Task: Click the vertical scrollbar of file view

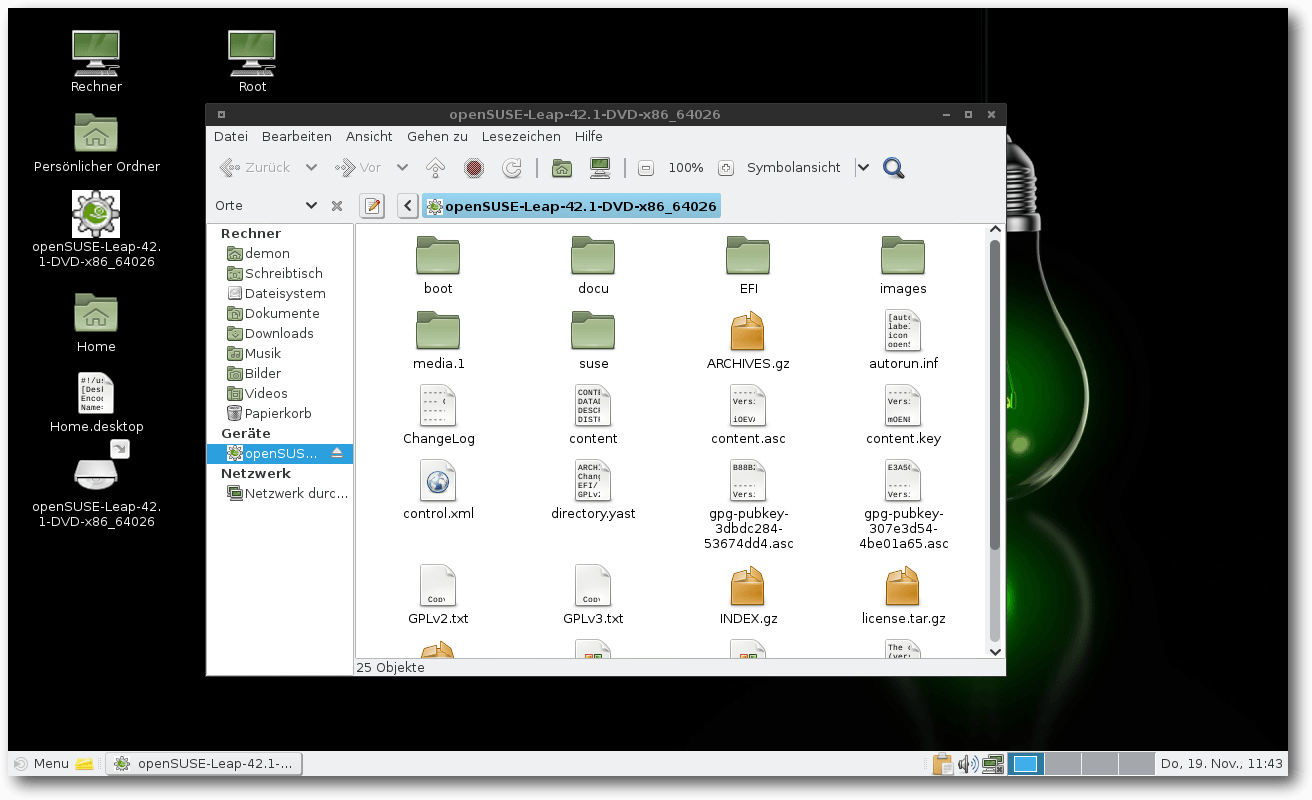Action: [x=995, y=395]
